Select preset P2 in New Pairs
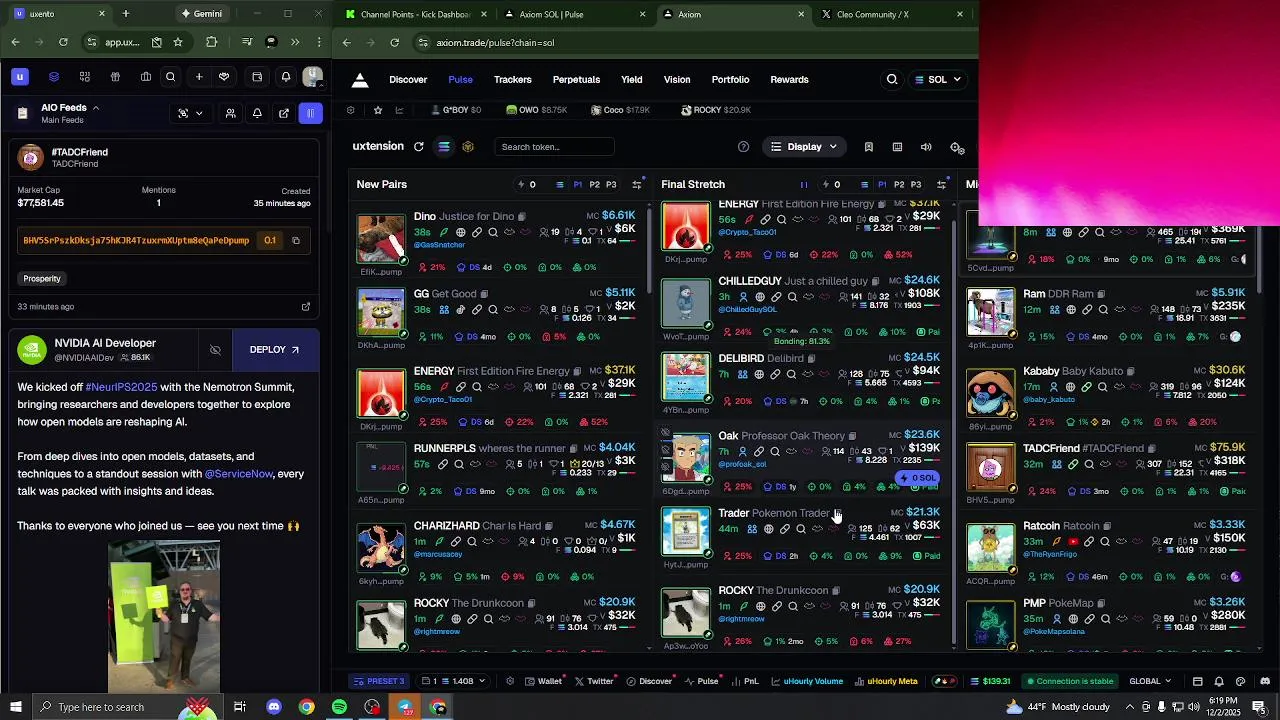The width and height of the screenshot is (1280, 720). [x=594, y=185]
